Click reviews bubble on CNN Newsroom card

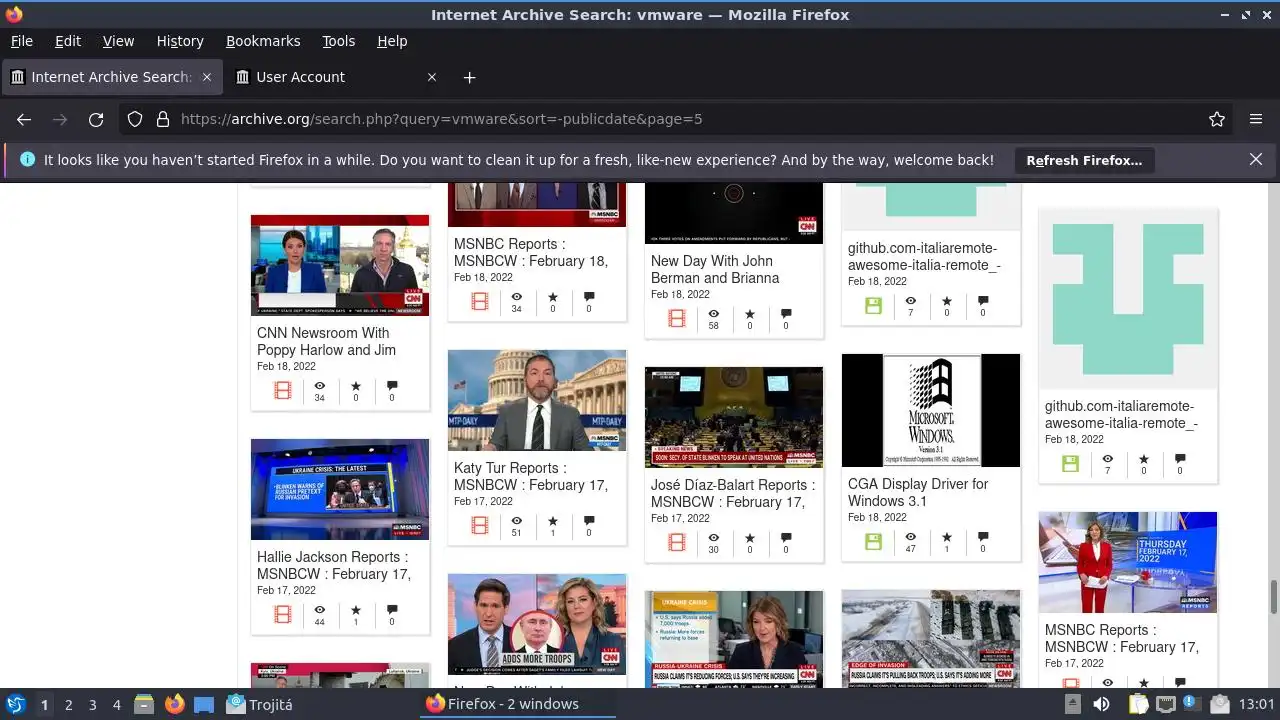392,385
